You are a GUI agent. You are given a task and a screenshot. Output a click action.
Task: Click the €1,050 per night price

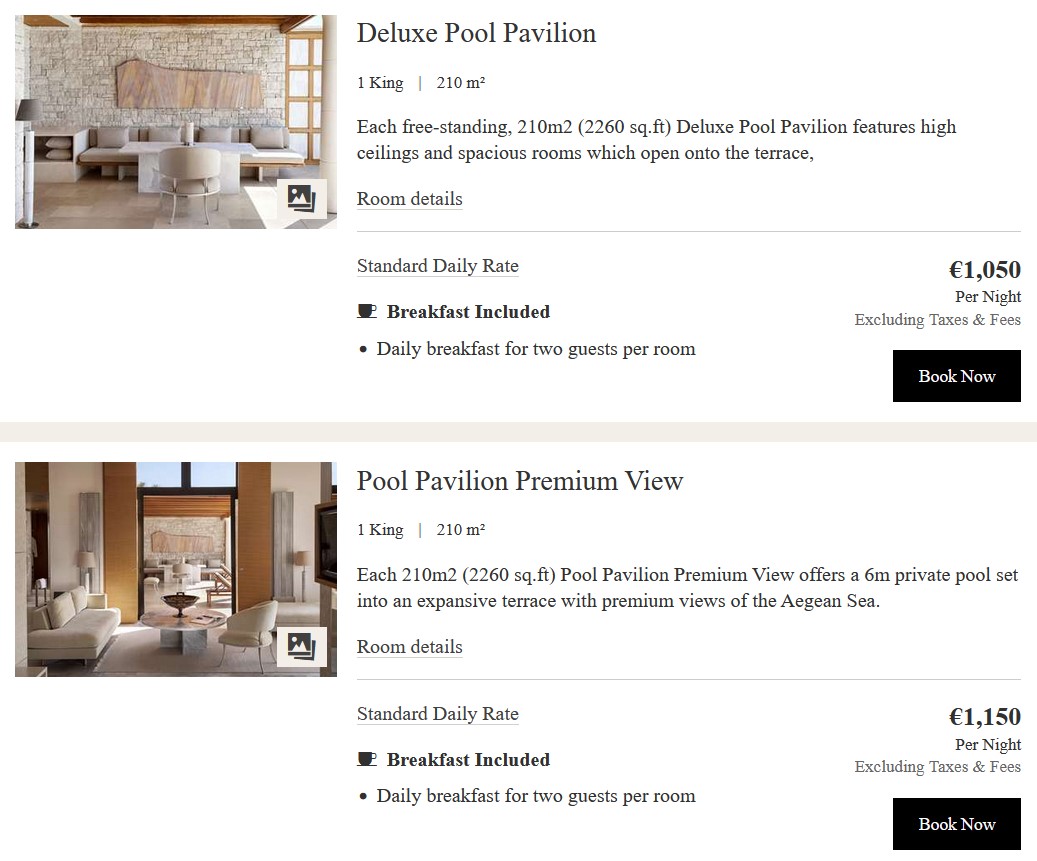pyautogui.click(x=984, y=270)
